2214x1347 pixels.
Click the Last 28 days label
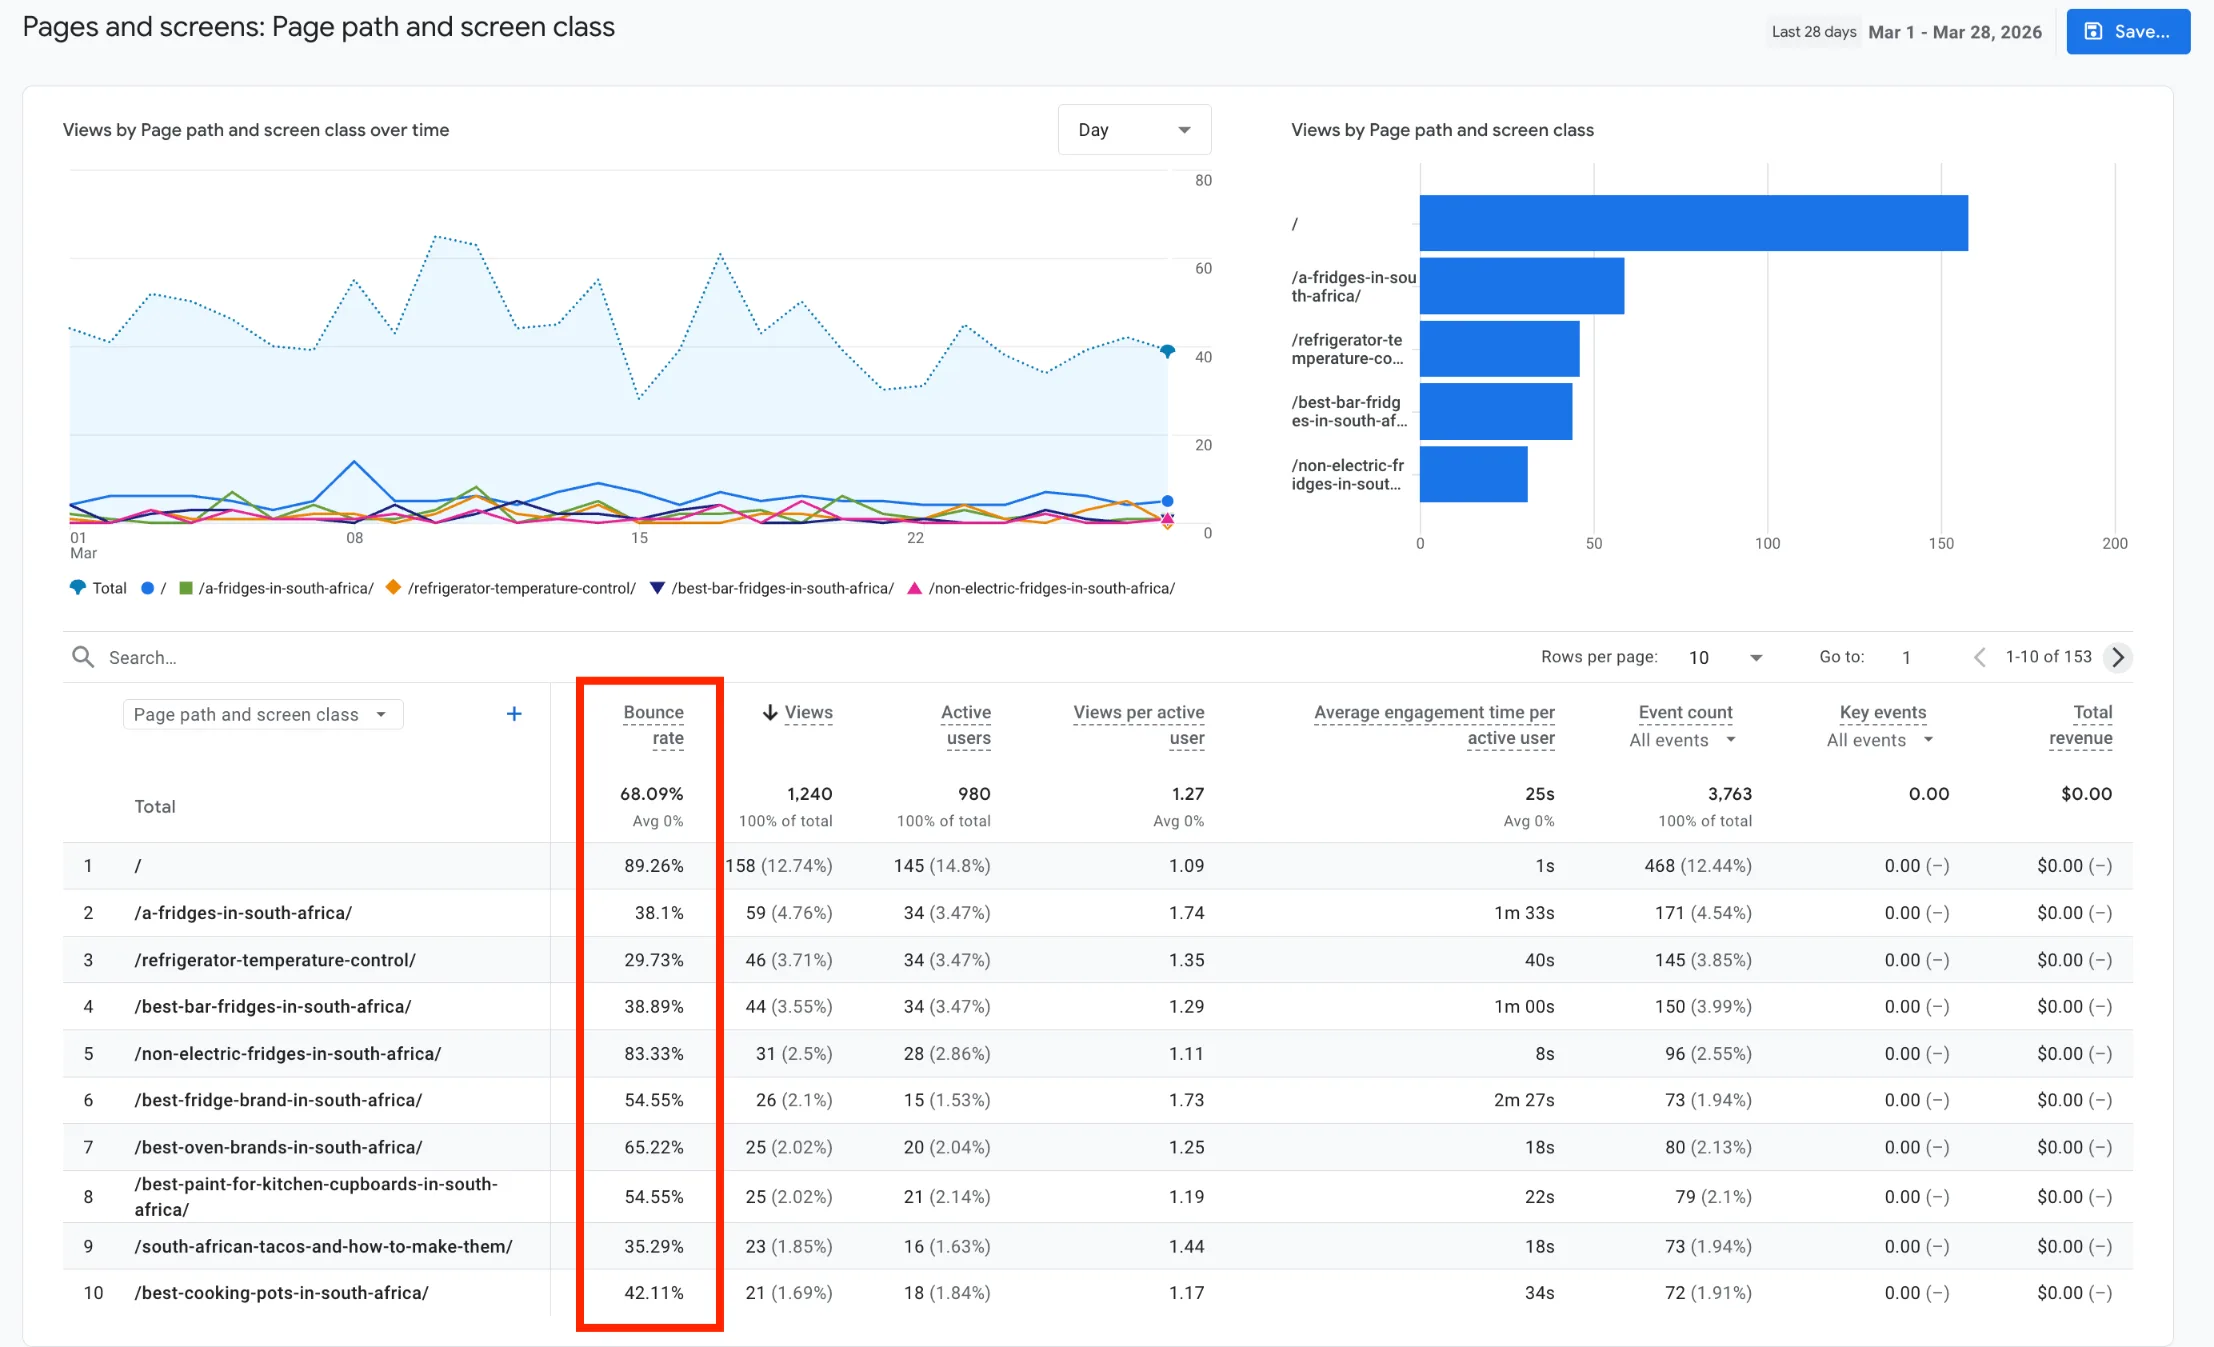[x=1814, y=32]
